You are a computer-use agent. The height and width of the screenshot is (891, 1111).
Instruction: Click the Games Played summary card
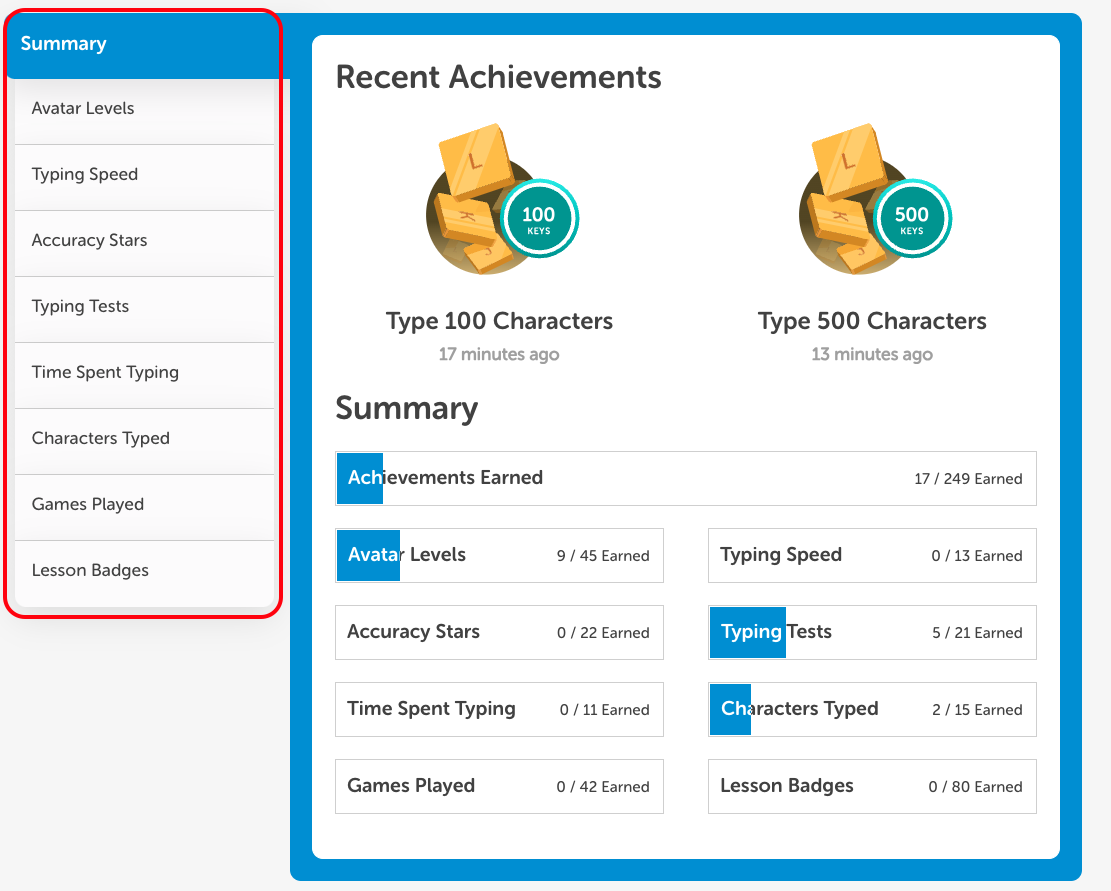coord(499,786)
